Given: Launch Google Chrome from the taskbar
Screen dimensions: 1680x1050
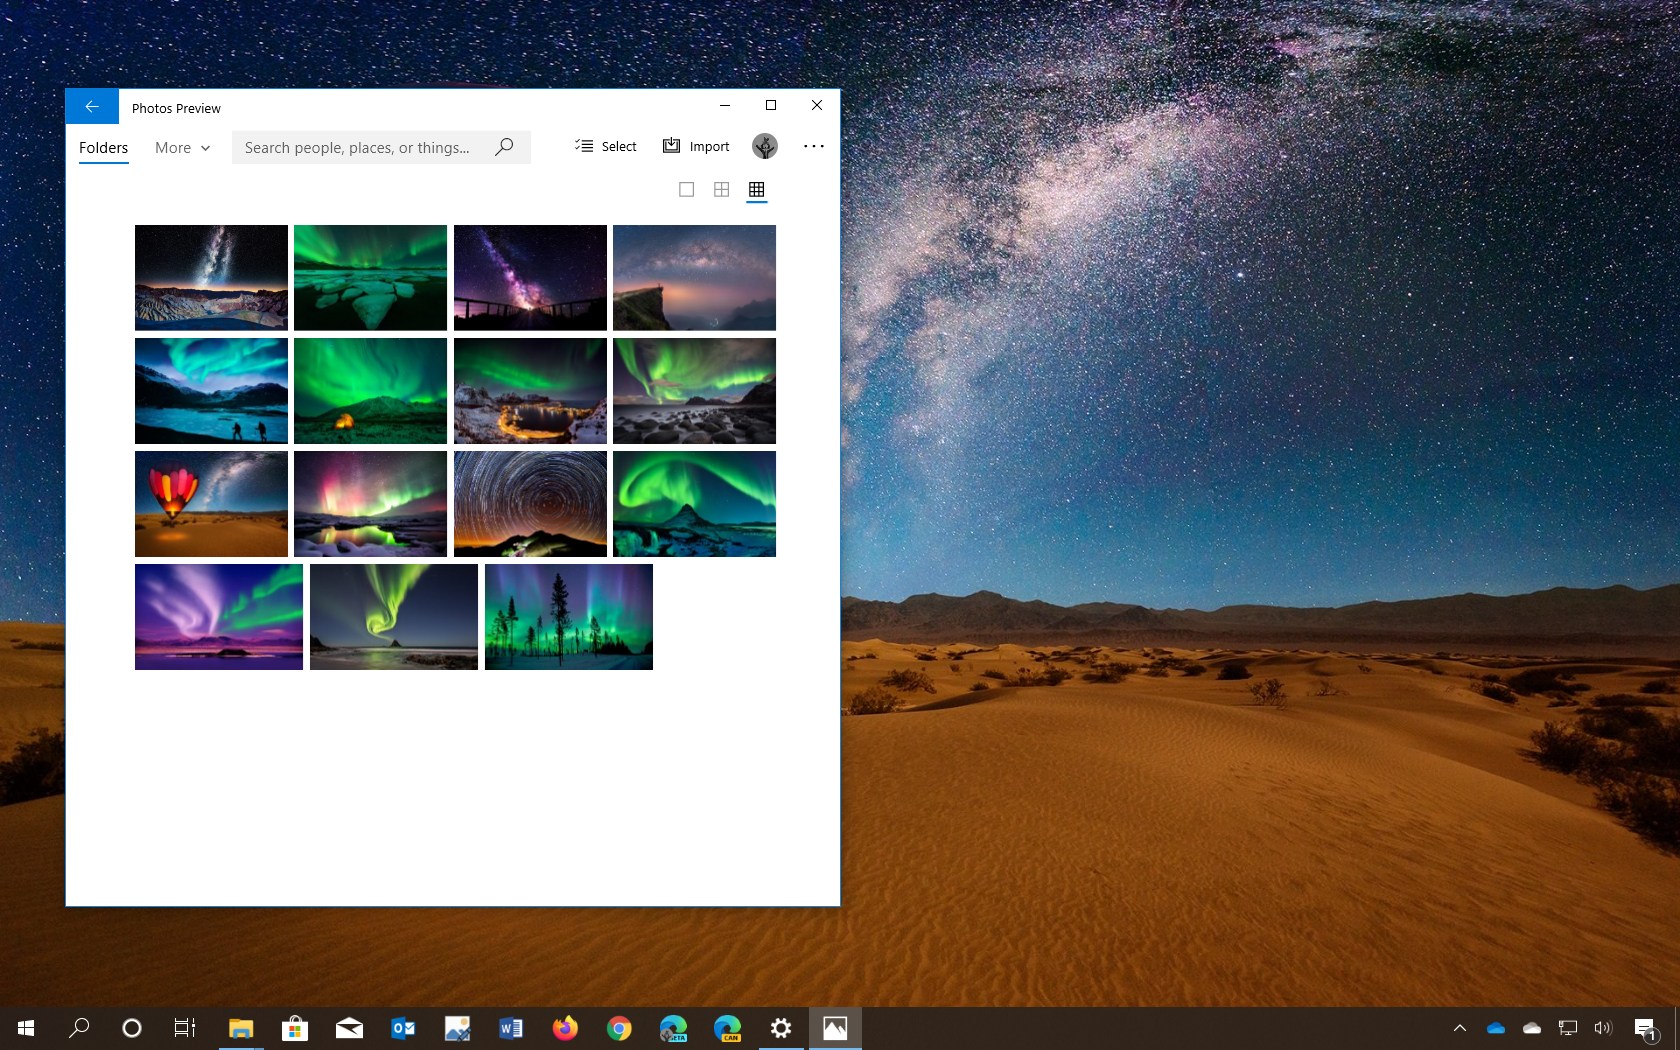Looking at the screenshot, I should pyautogui.click(x=619, y=1028).
